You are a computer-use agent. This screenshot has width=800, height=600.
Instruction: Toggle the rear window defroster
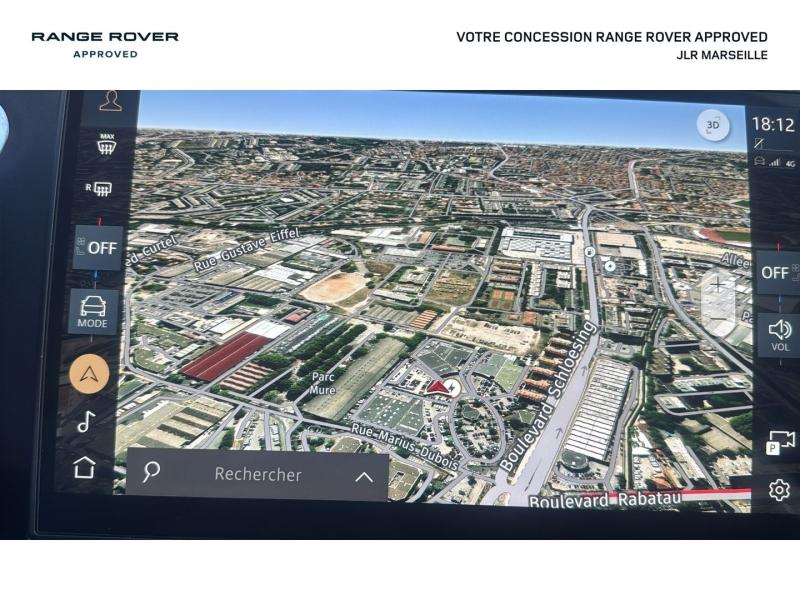100,188
